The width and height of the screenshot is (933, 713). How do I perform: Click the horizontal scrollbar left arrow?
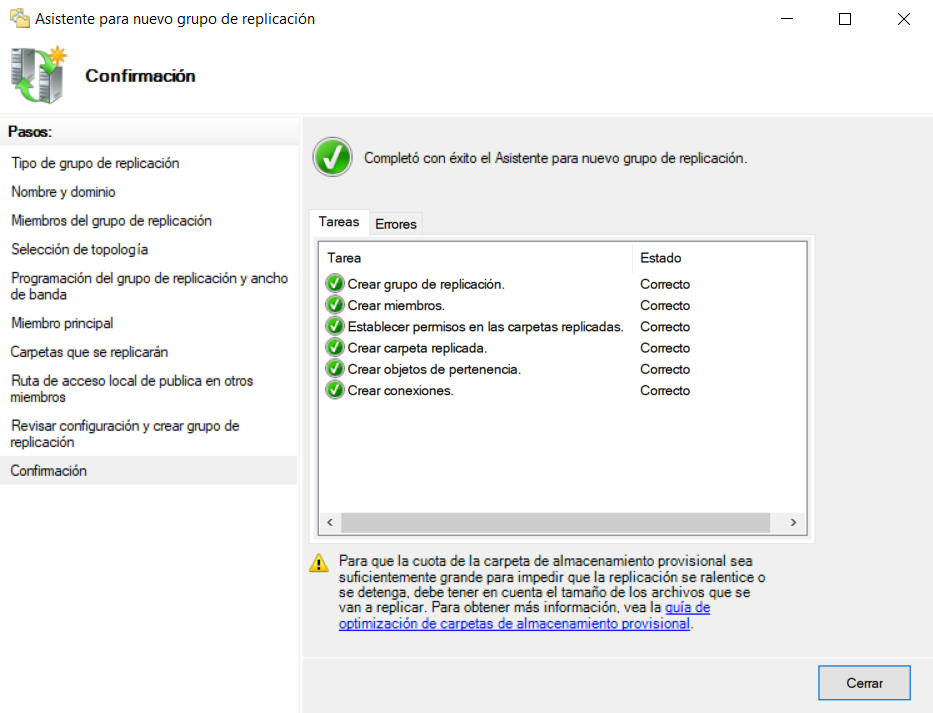point(330,523)
